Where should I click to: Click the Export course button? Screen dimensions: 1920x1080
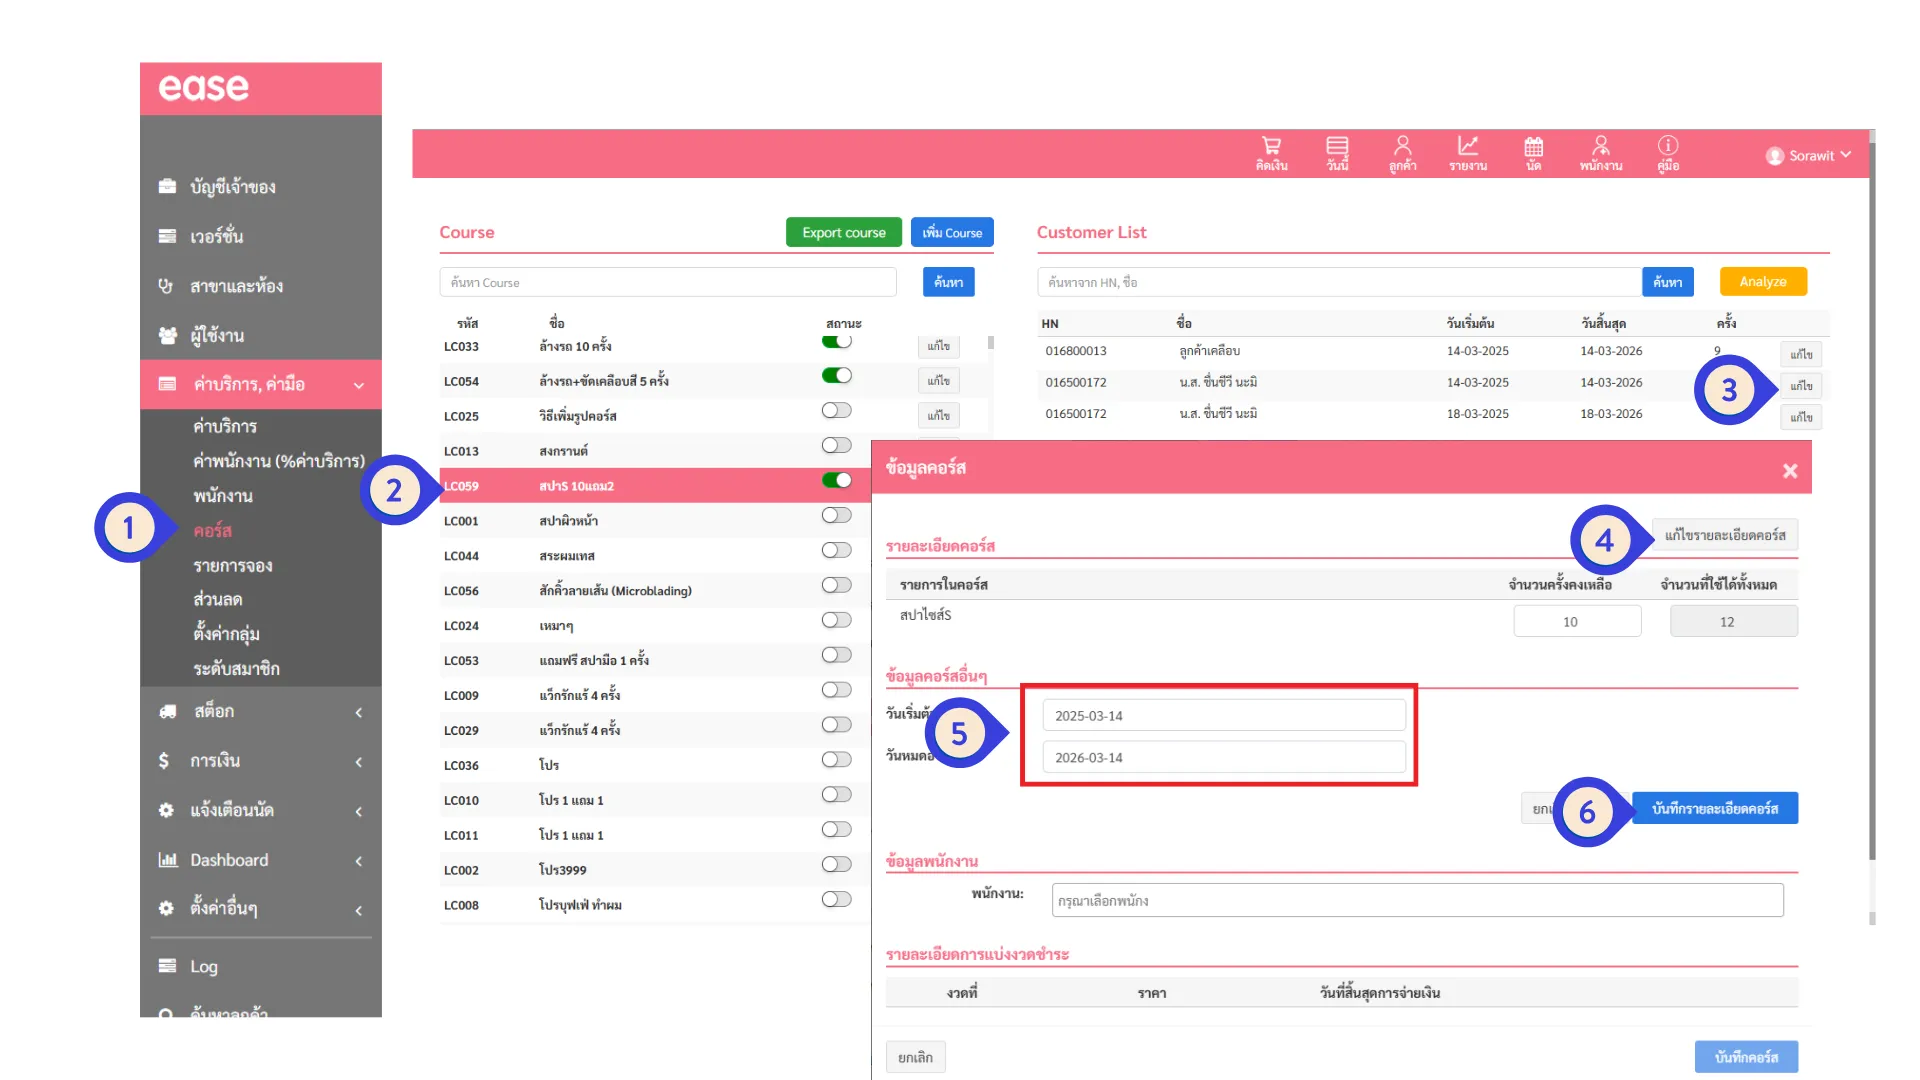tap(843, 233)
